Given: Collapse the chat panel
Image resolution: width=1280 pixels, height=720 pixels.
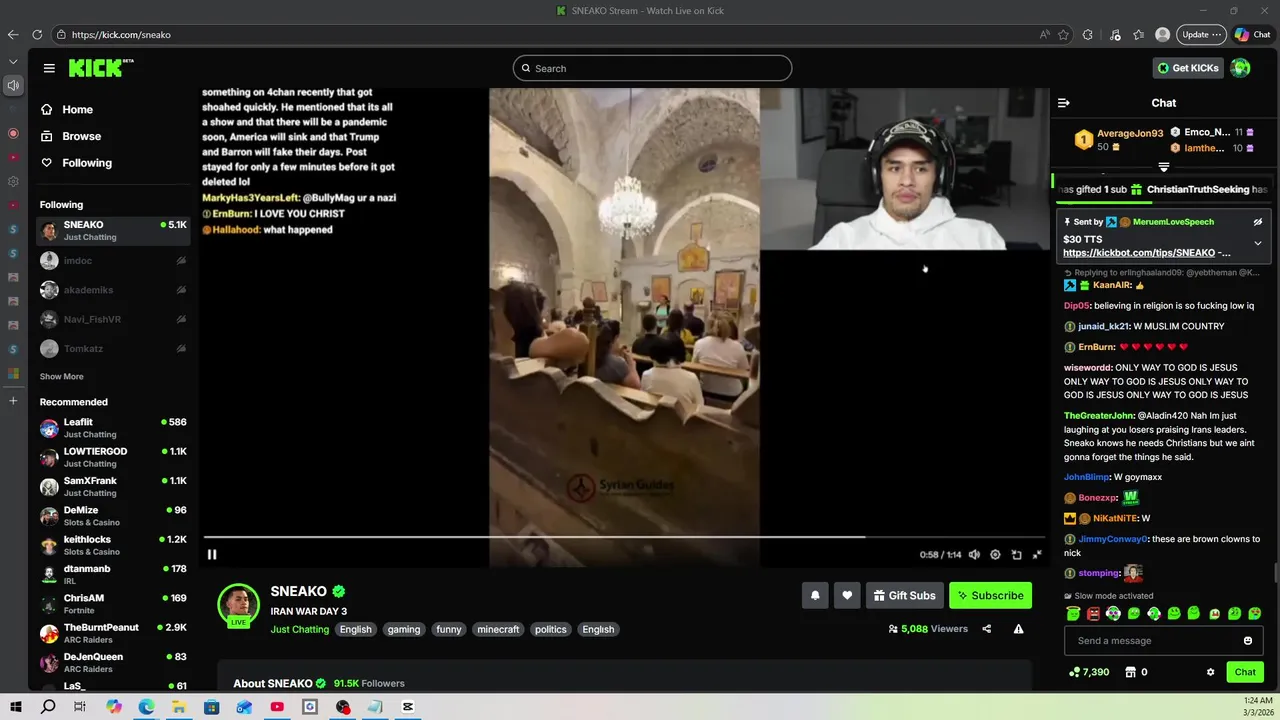Looking at the screenshot, I should pyautogui.click(x=1064, y=103).
